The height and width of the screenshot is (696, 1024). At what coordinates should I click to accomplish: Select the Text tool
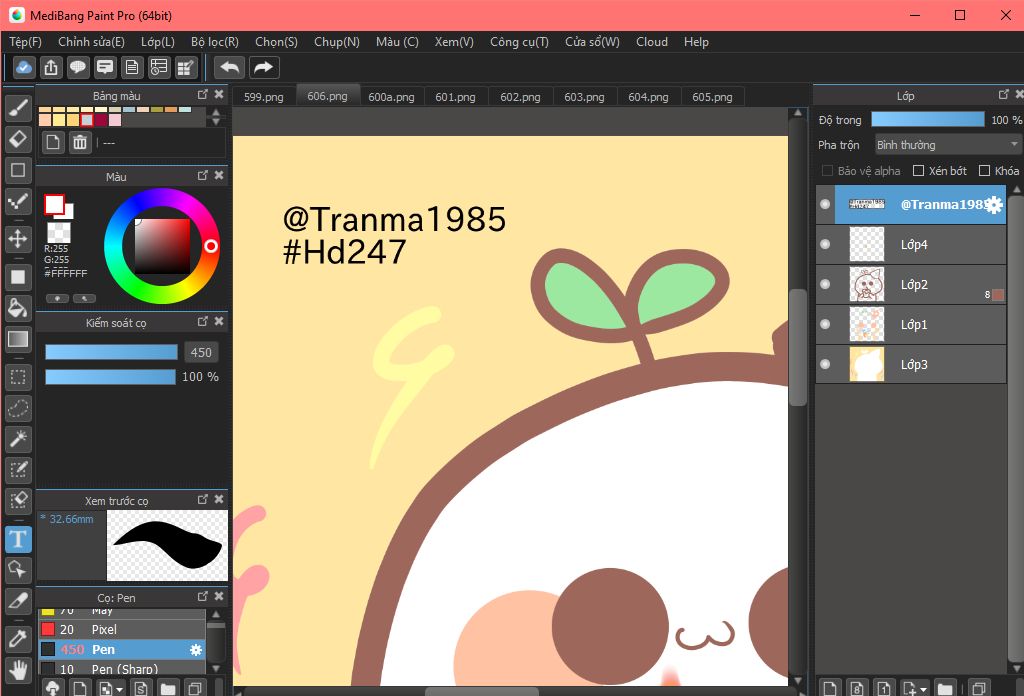coord(18,539)
